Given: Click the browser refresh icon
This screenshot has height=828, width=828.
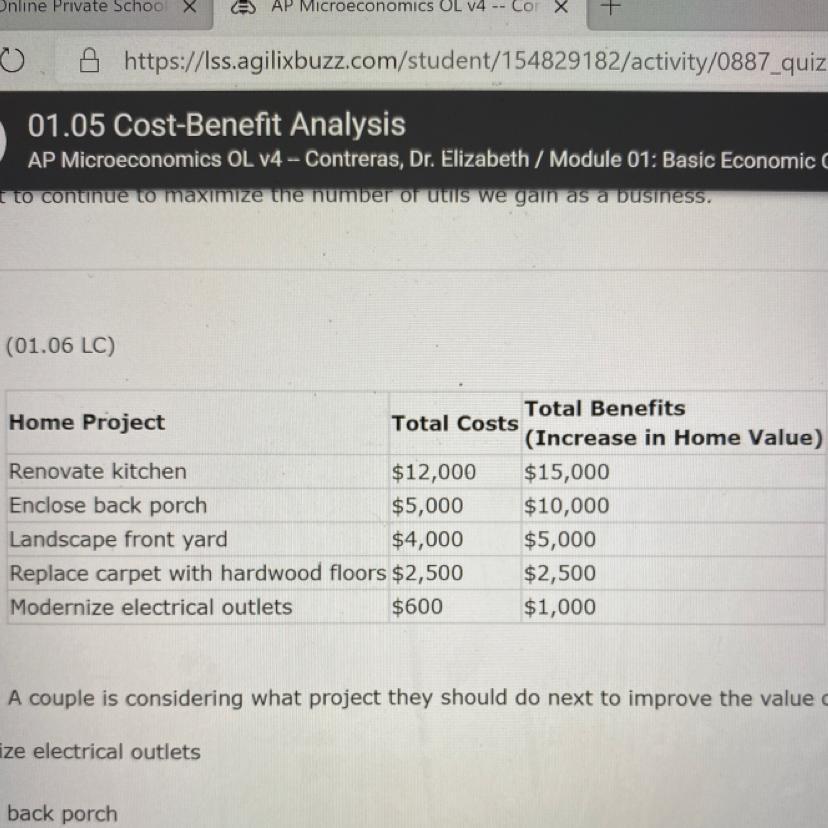Looking at the screenshot, I should coord(12,60).
